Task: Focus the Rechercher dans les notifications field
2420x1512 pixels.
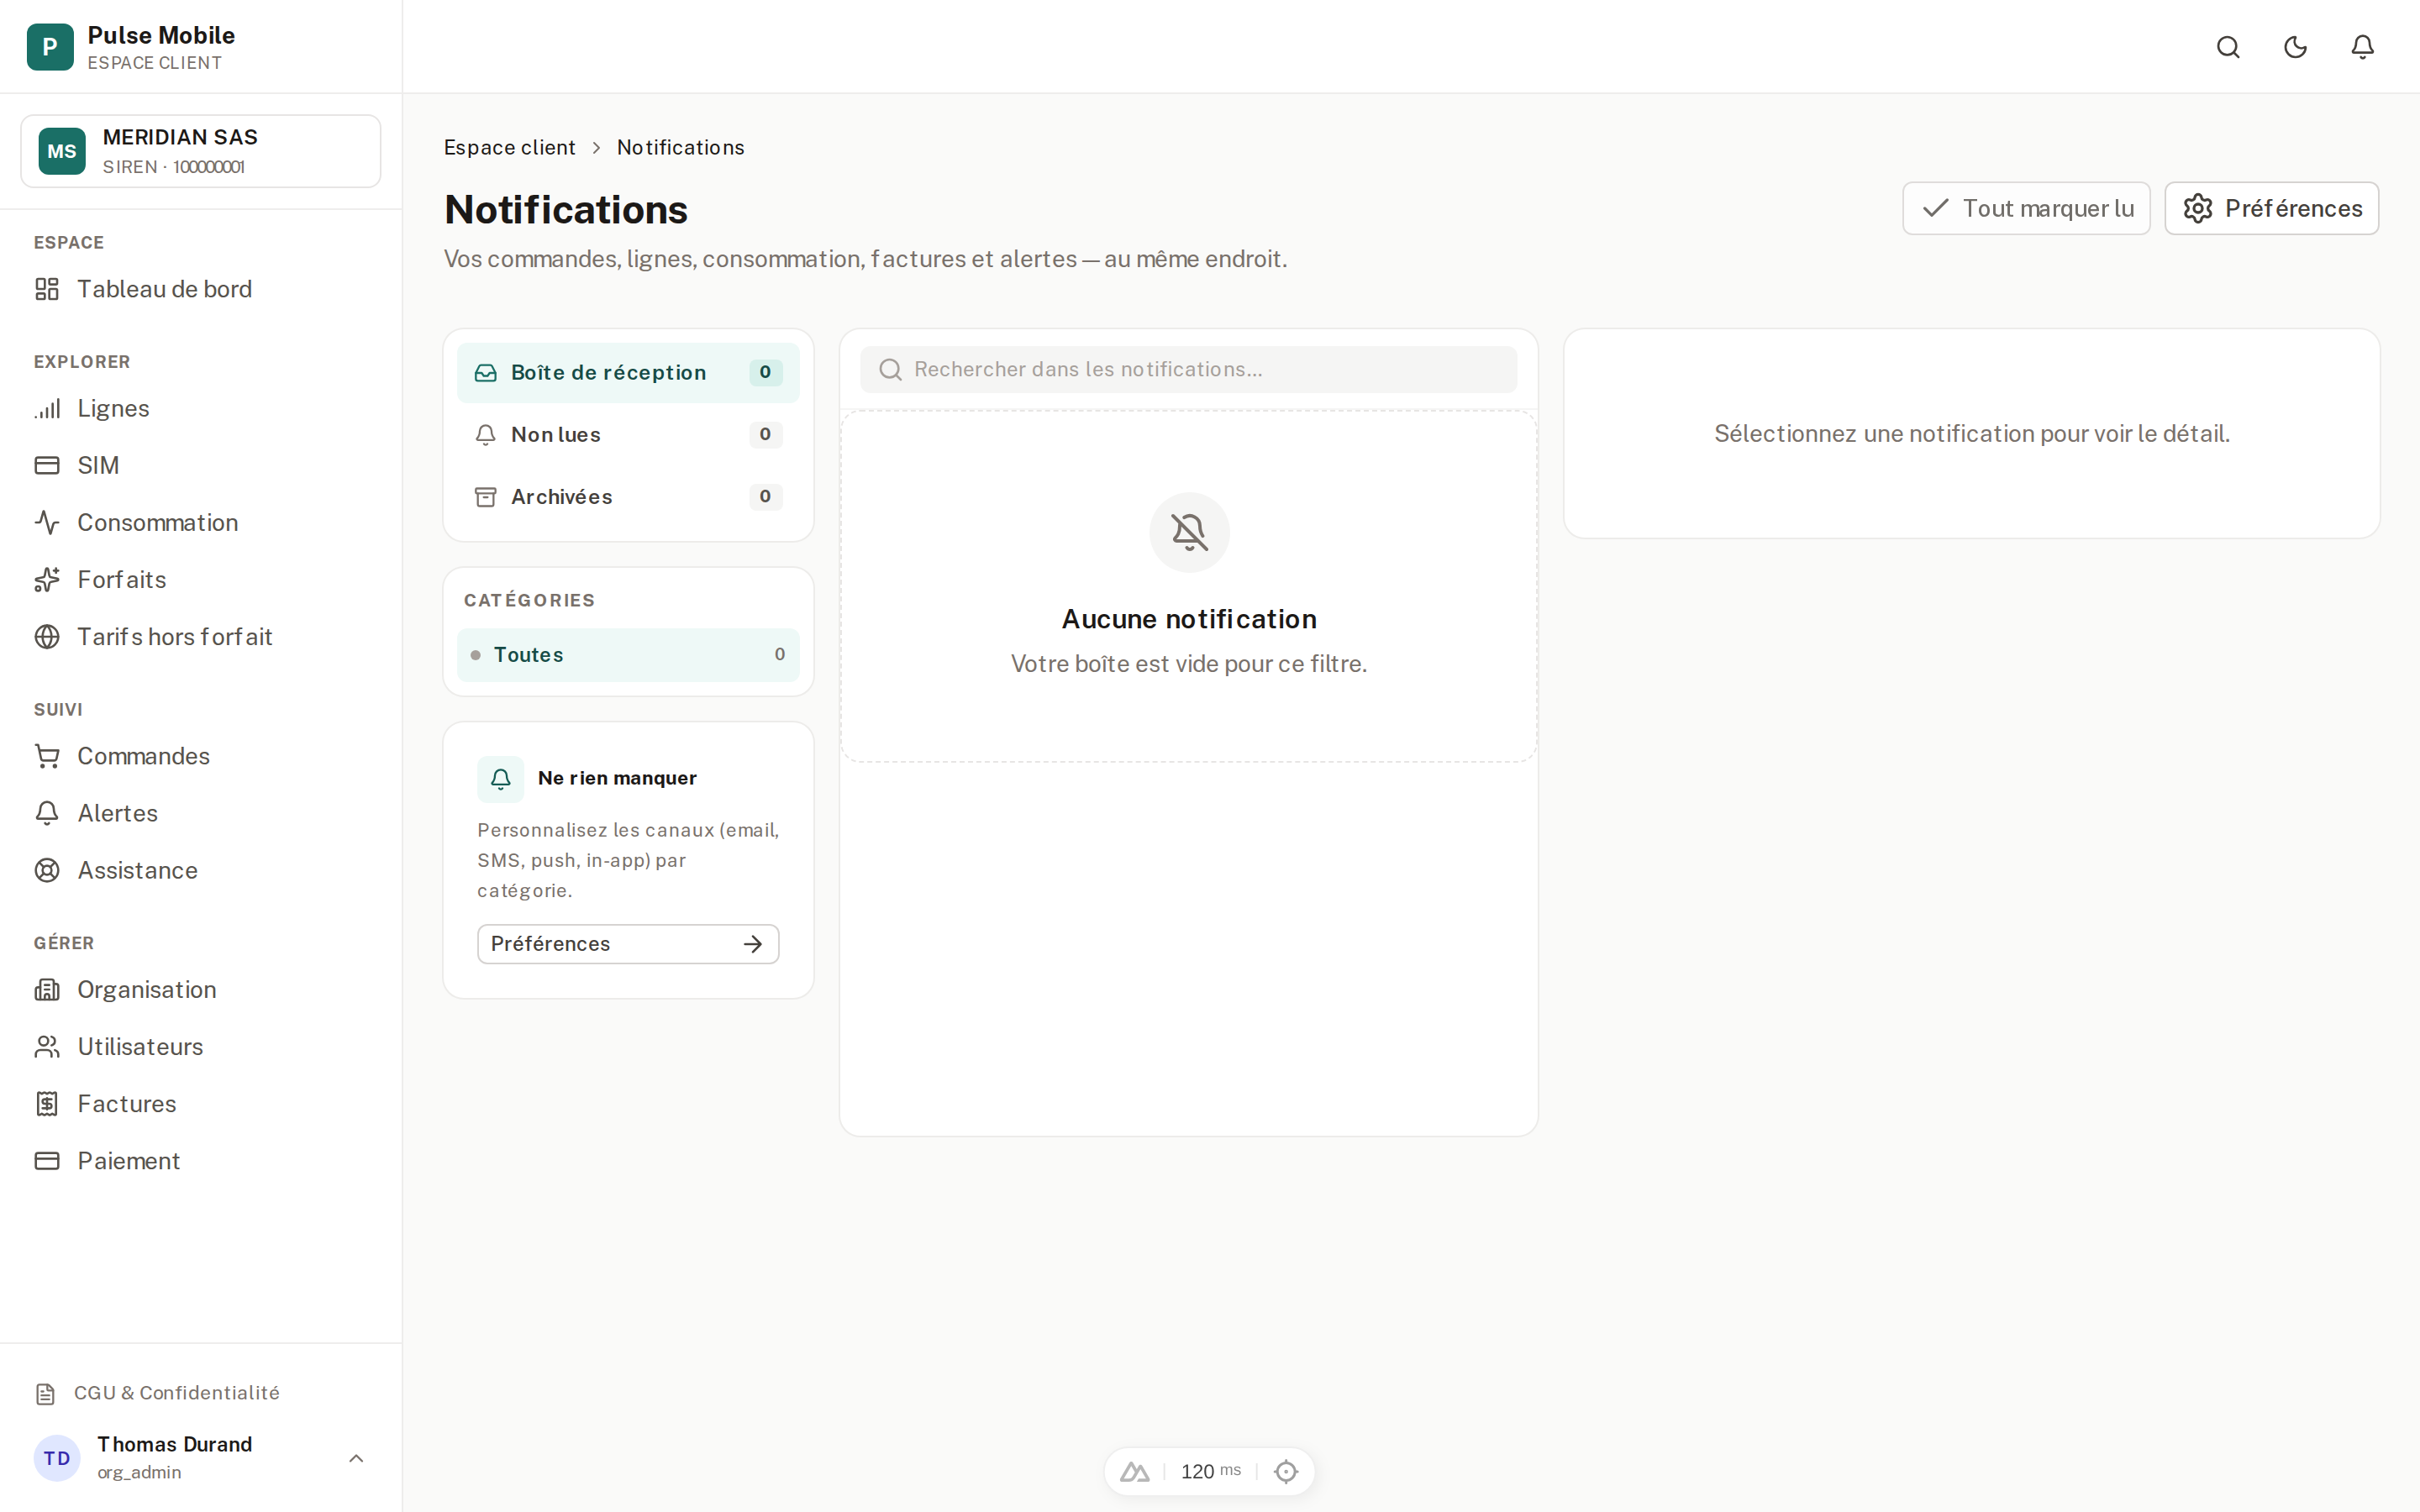Action: (1188, 369)
